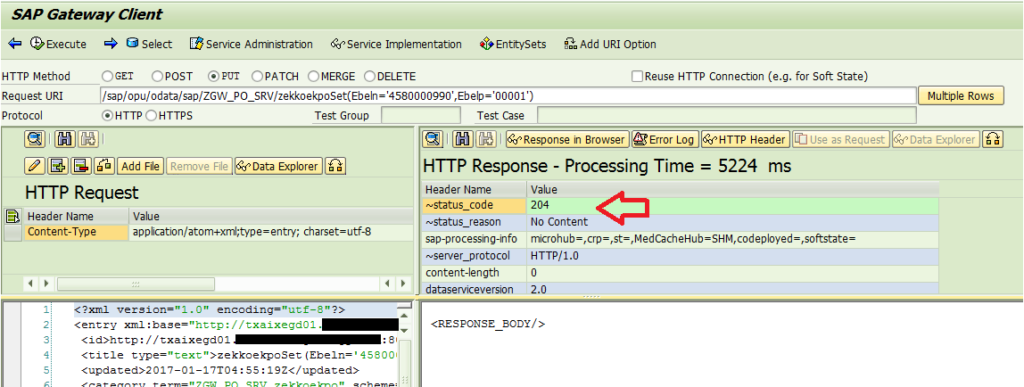Click the delete row icon with red minus
This screenshot has height=387, width=1024.
point(82,166)
